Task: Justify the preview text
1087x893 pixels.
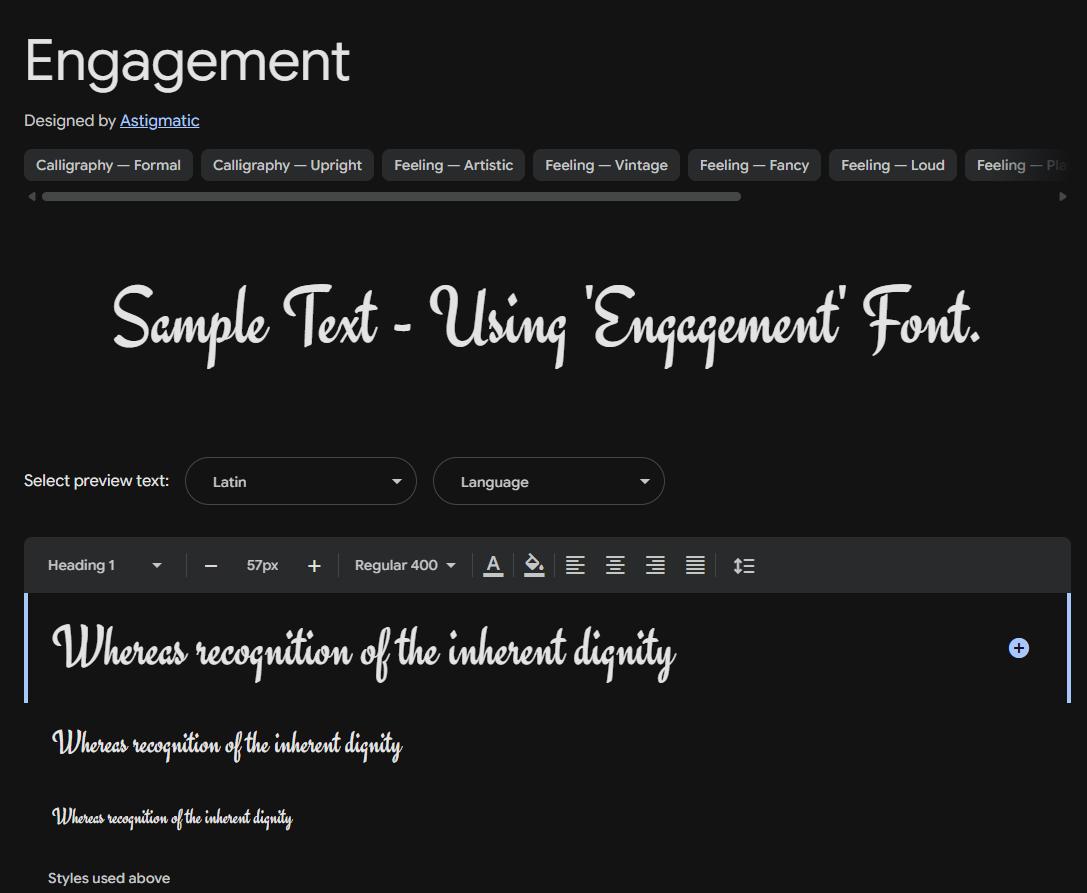Action: (x=695, y=566)
